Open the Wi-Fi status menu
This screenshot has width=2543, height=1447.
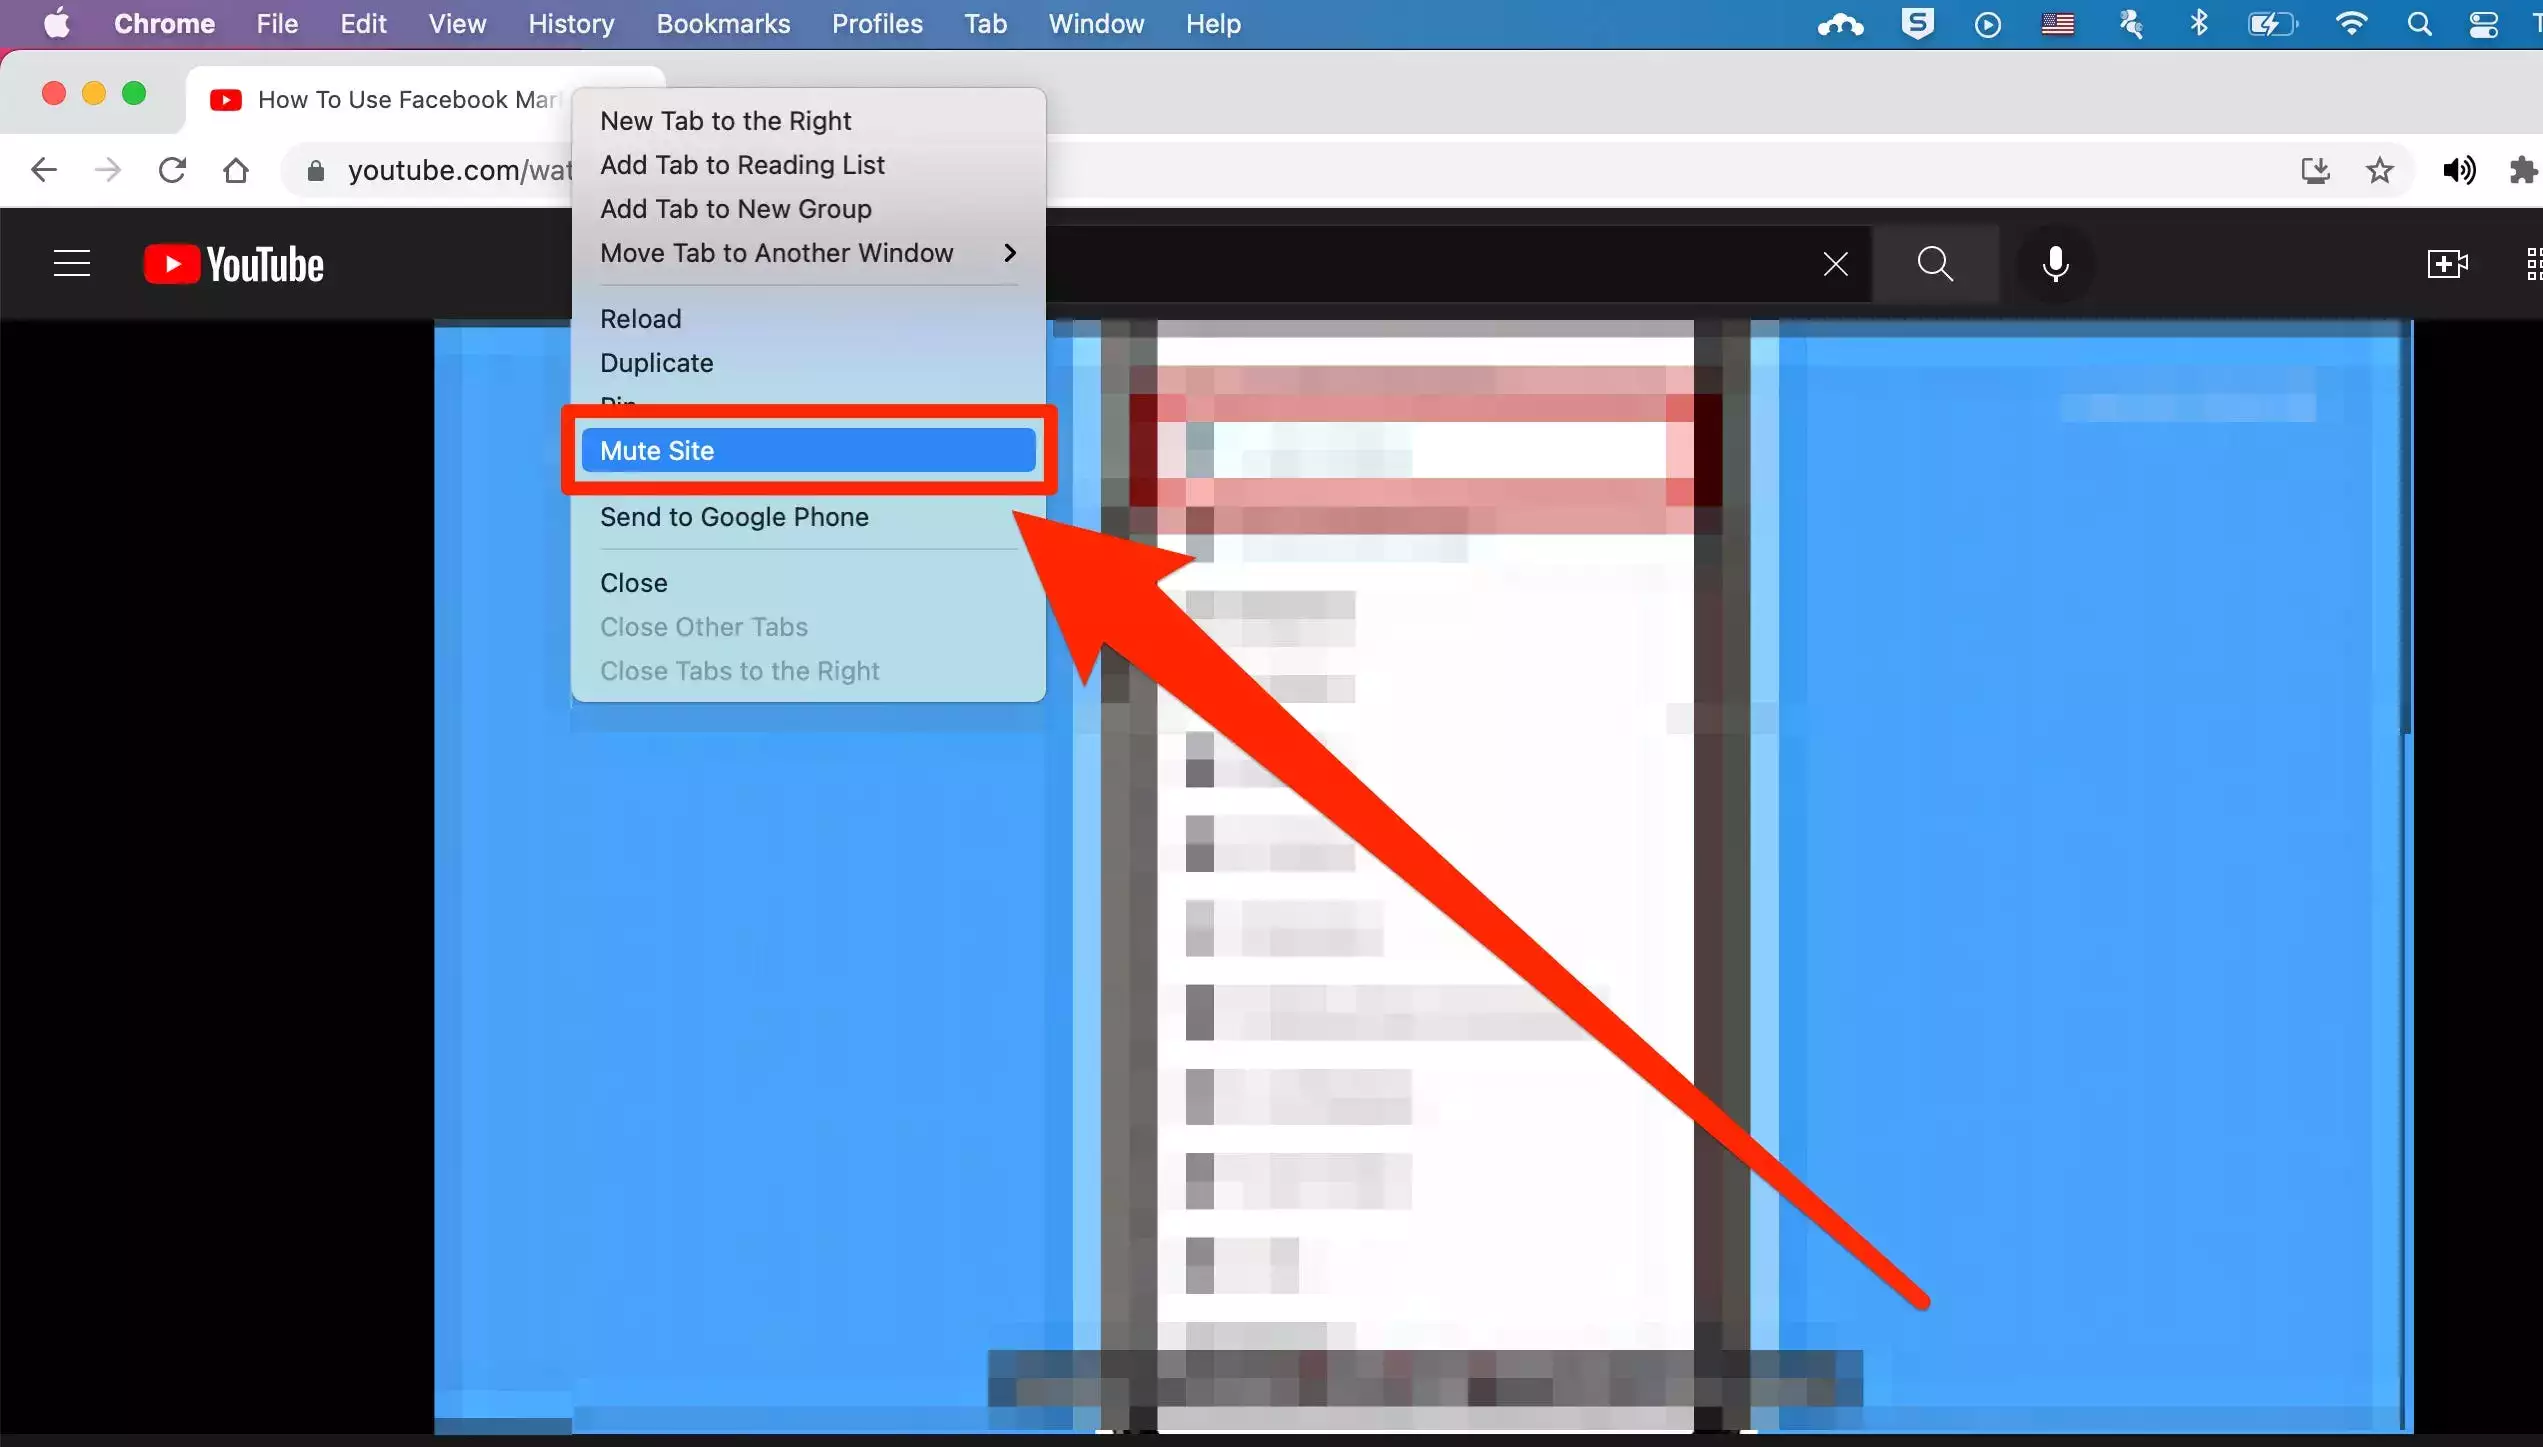click(2351, 24)
